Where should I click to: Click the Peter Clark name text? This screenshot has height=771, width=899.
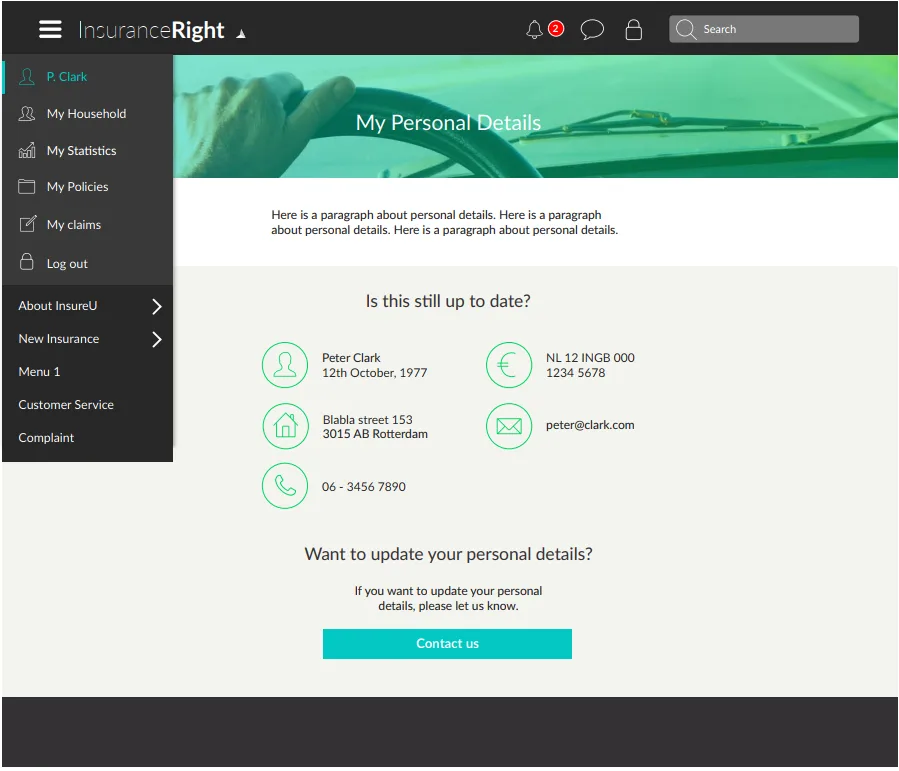pyautogui.click(x=351, y=358)
